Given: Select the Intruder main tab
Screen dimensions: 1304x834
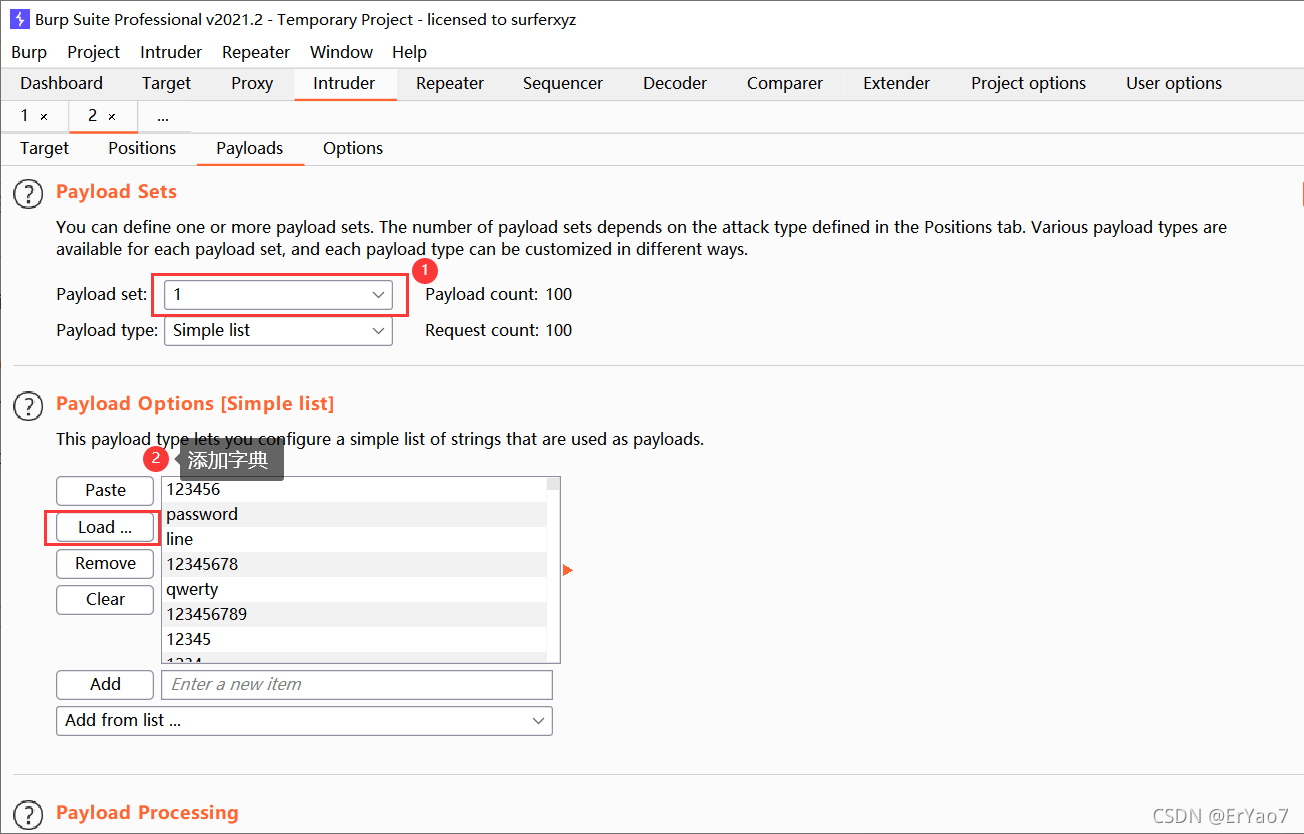Looking at the screenshot, I should pos(344,83).
